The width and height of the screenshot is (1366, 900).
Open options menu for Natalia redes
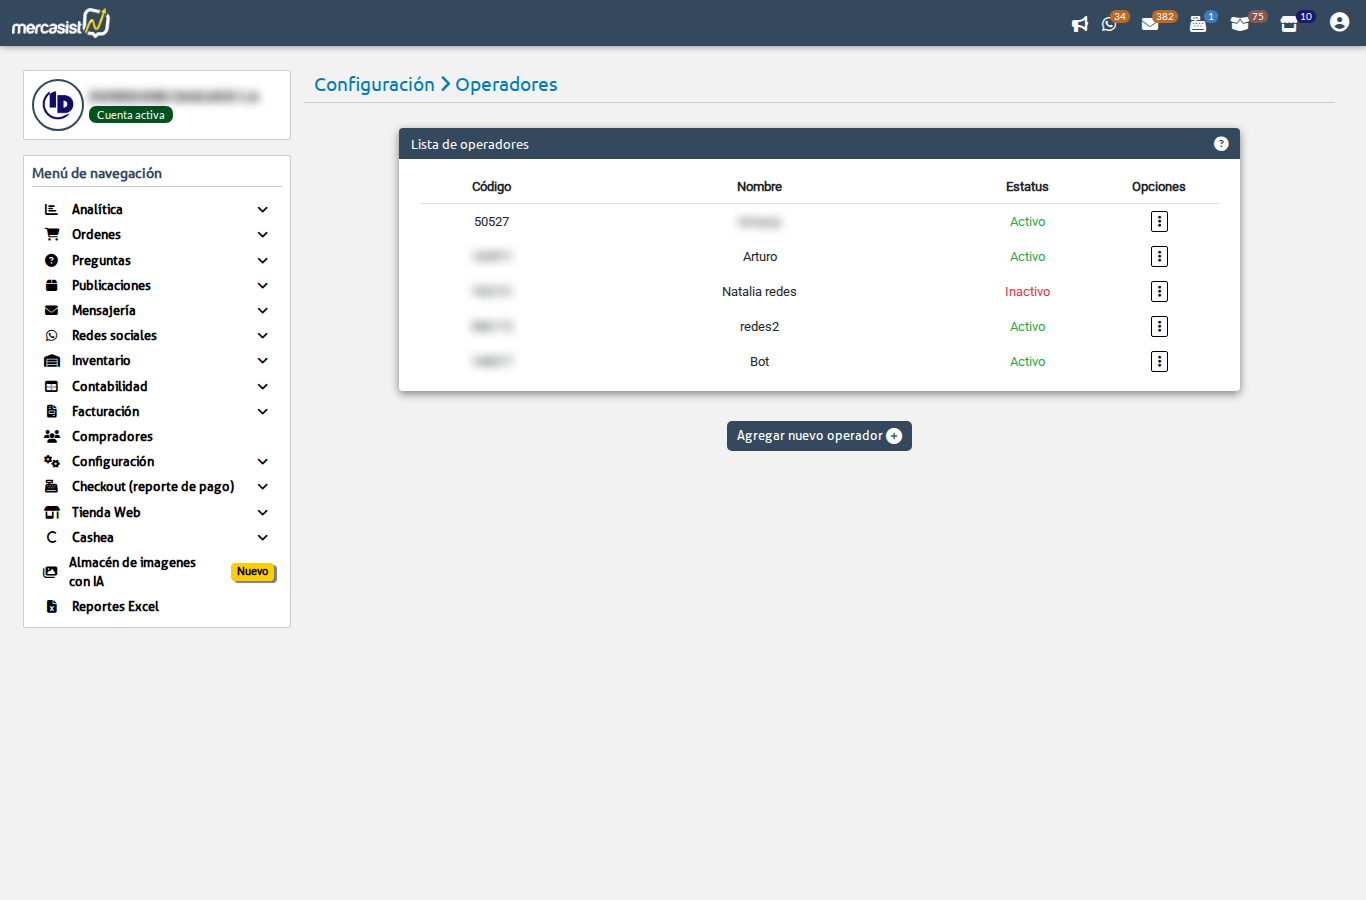pos(1159,292)
